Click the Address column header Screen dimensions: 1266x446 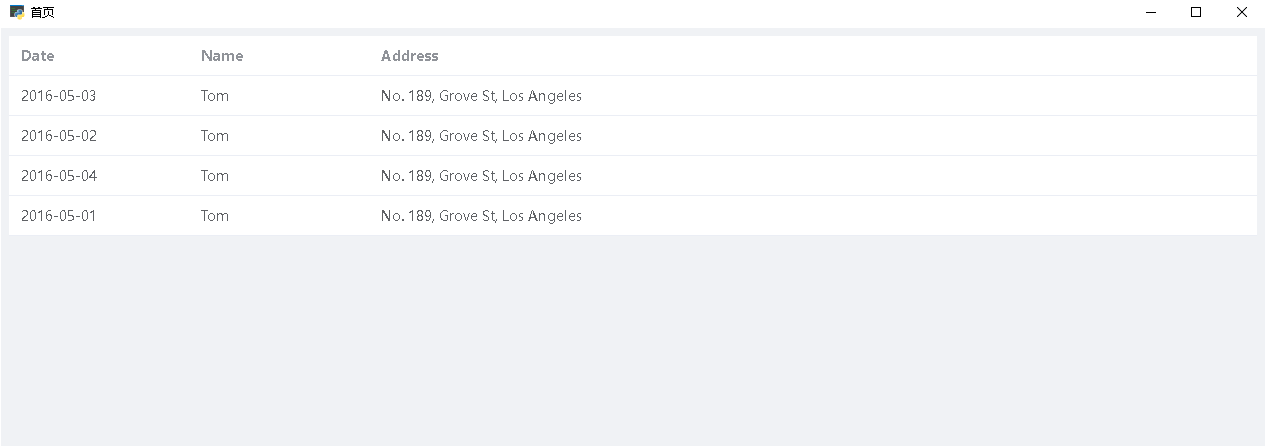coord(410,56)
